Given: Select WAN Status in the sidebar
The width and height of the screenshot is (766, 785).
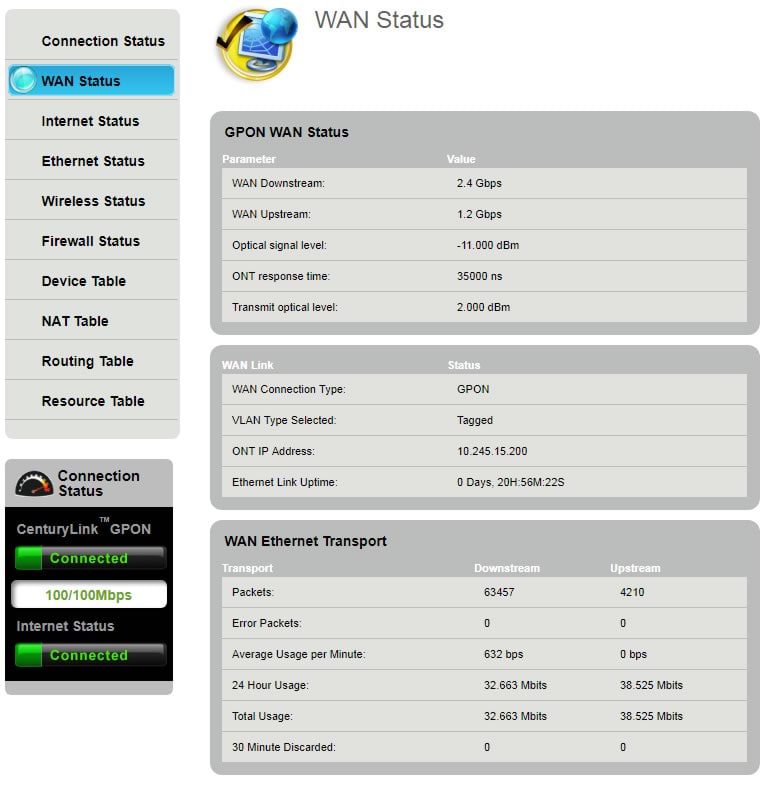Looking at the screenshot, I should 80,81.
